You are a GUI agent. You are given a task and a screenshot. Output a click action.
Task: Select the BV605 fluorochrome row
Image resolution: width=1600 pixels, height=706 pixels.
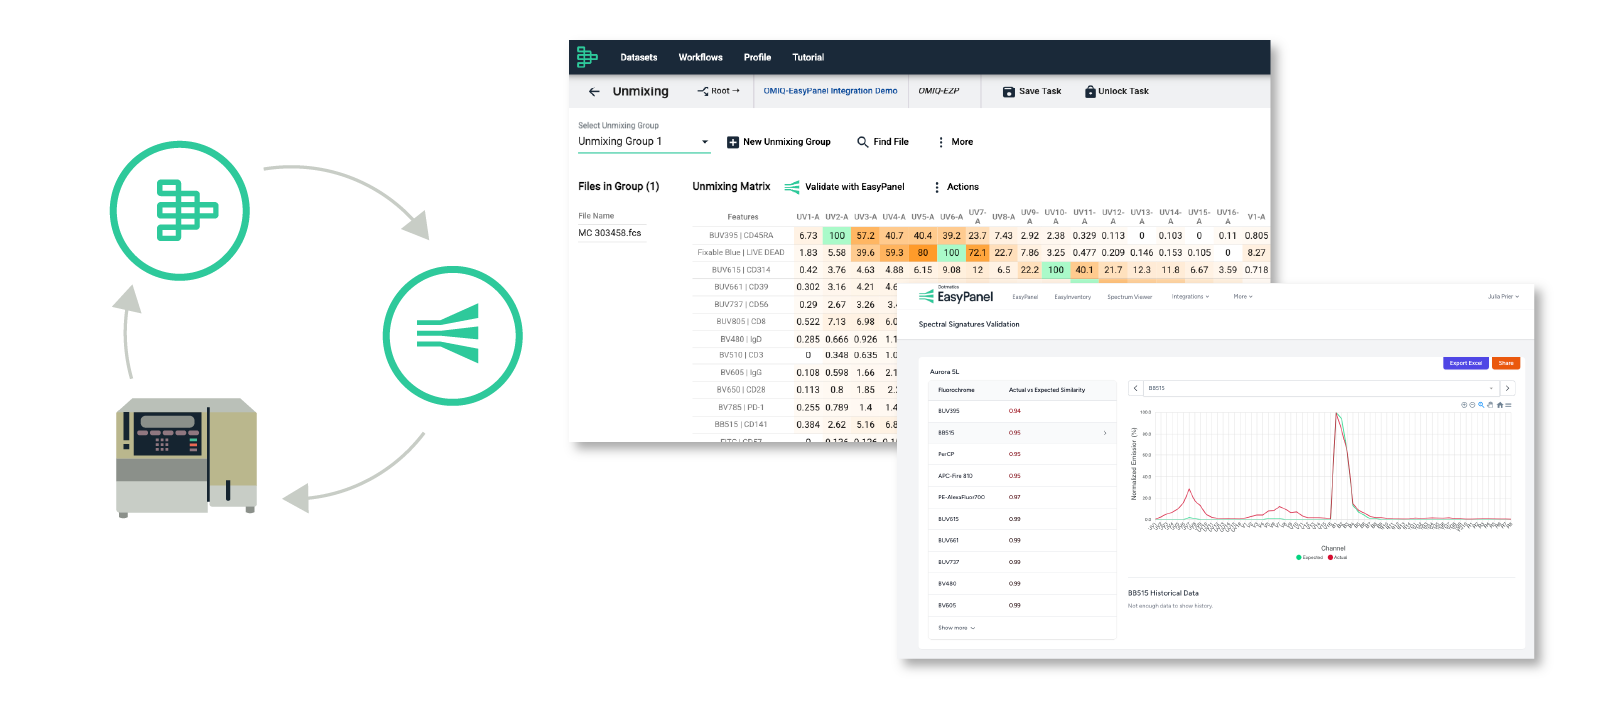pyautogui.click(x=1022, y=605)
